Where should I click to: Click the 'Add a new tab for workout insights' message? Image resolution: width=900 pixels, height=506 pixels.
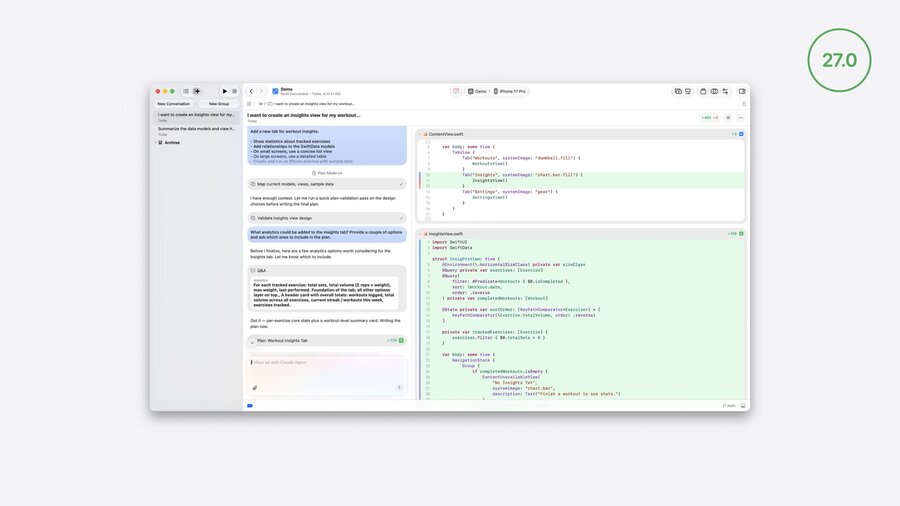click(327, 146)
